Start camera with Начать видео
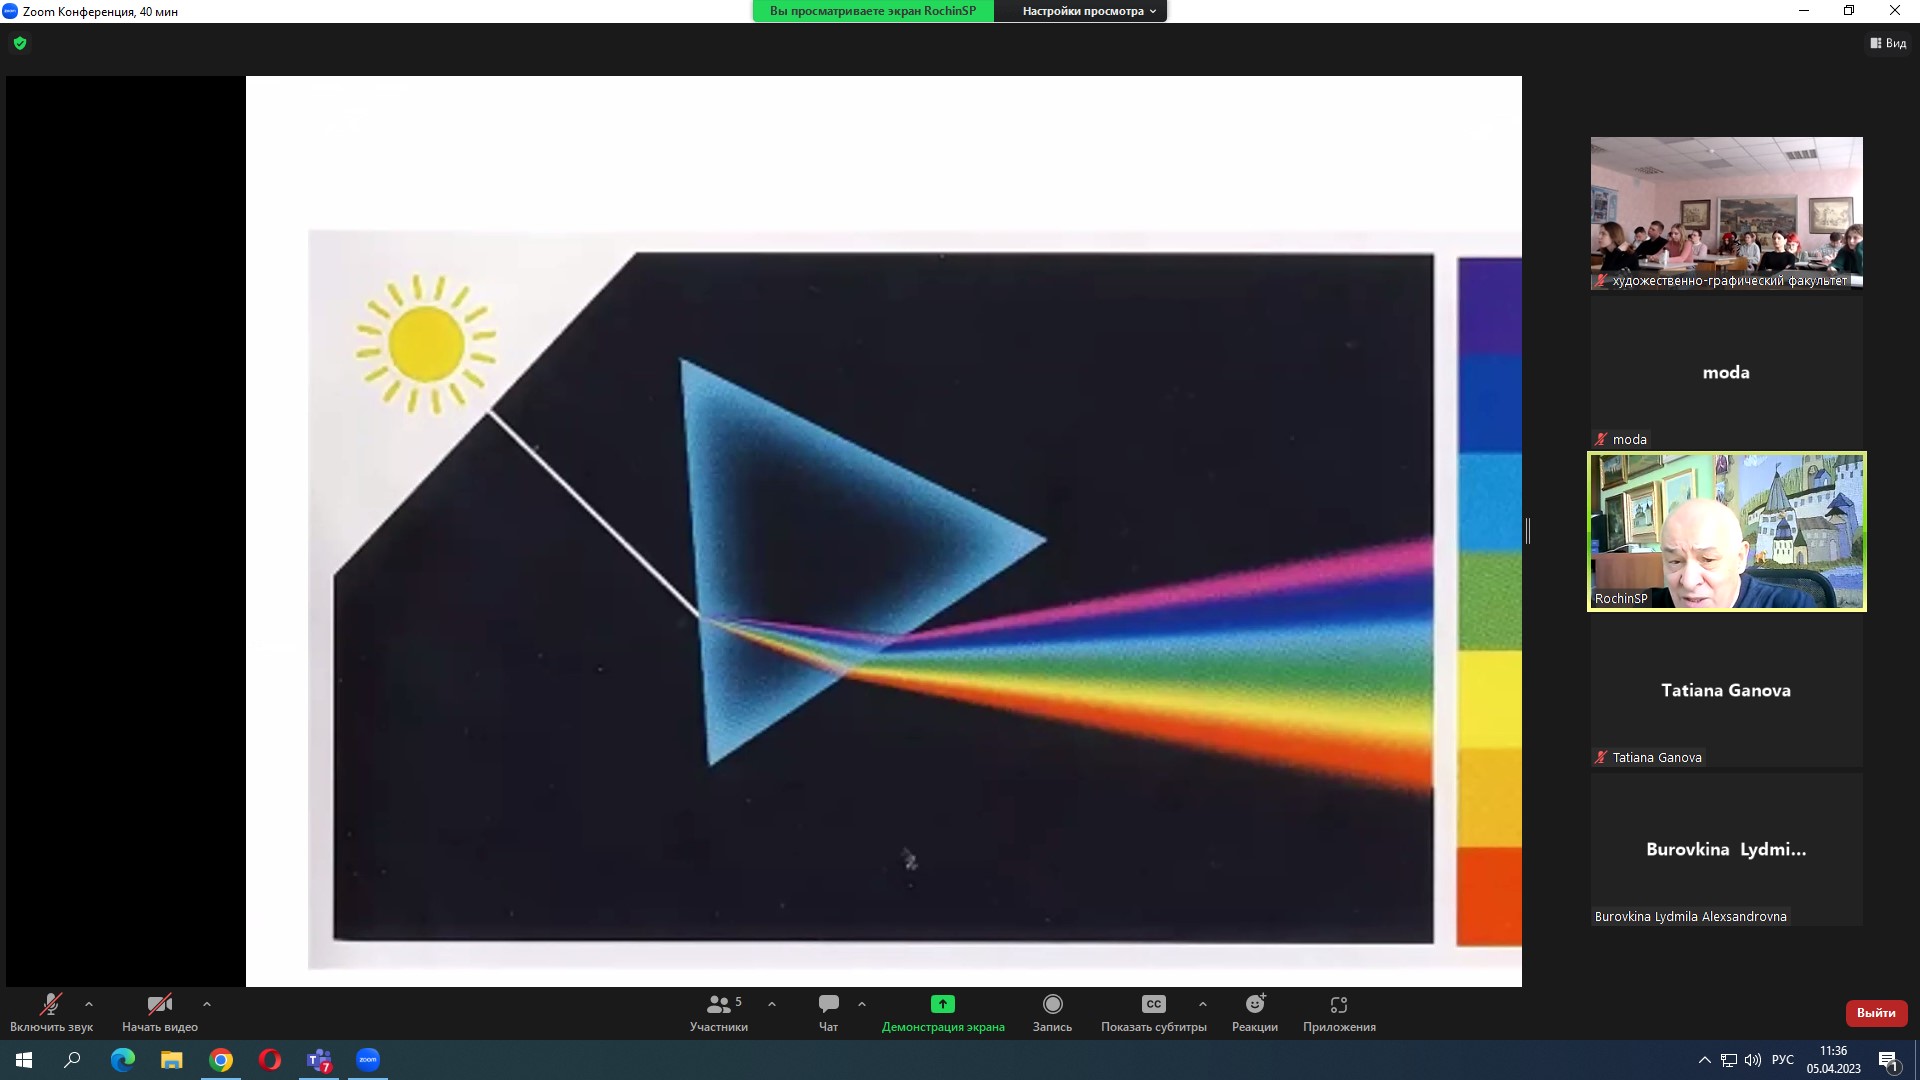The height and width of the screenshot is (1080, 1920). click(x=159, y=1005)
